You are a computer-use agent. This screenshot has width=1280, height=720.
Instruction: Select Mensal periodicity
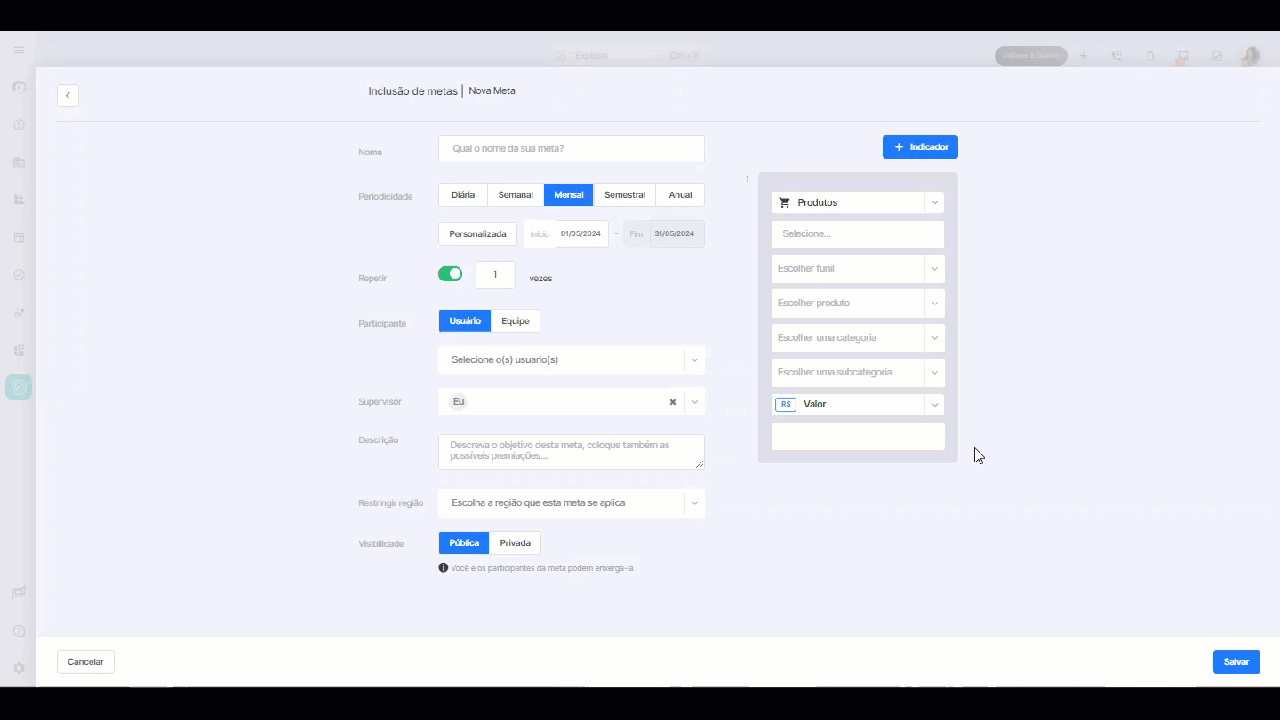pos(569,195)
